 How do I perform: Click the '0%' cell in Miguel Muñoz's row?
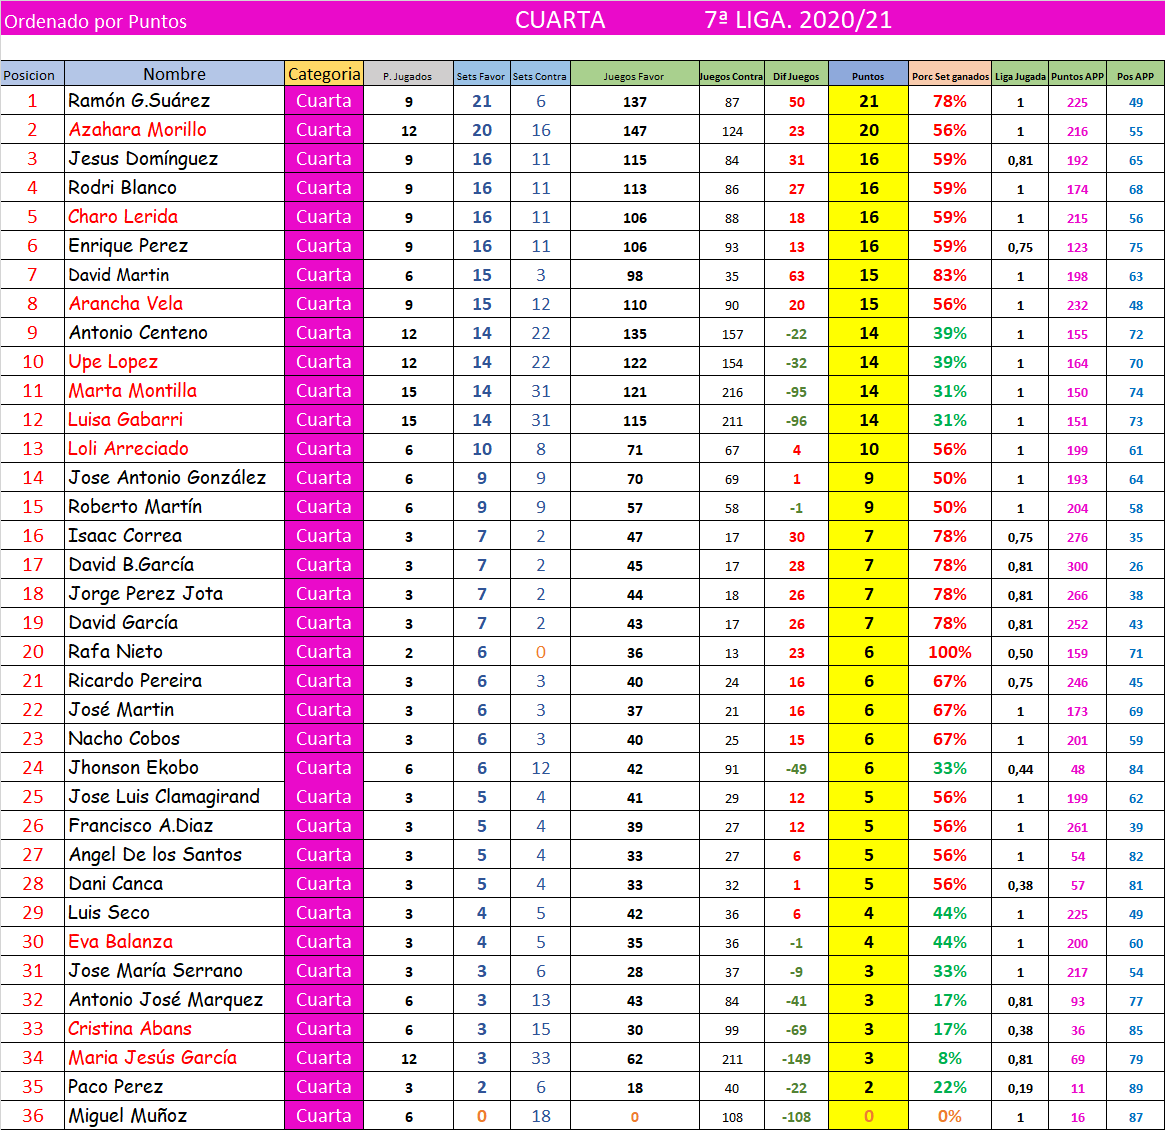click(x=950, y=1116)
